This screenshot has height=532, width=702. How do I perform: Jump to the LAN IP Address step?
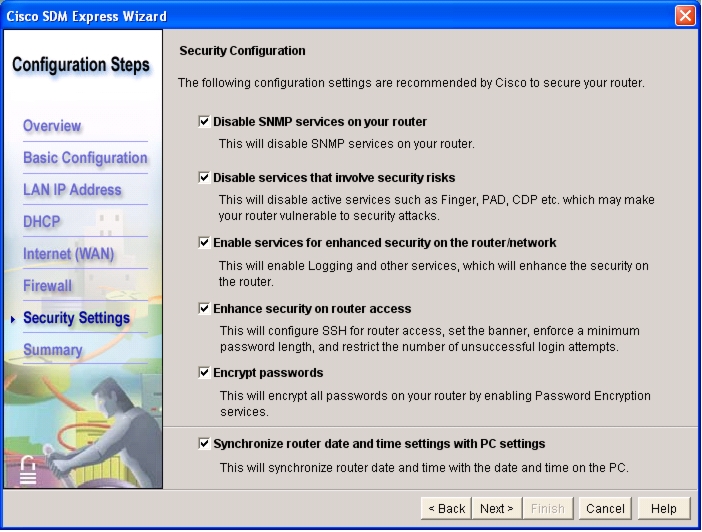pyautogui.click(x=72, y=190)
